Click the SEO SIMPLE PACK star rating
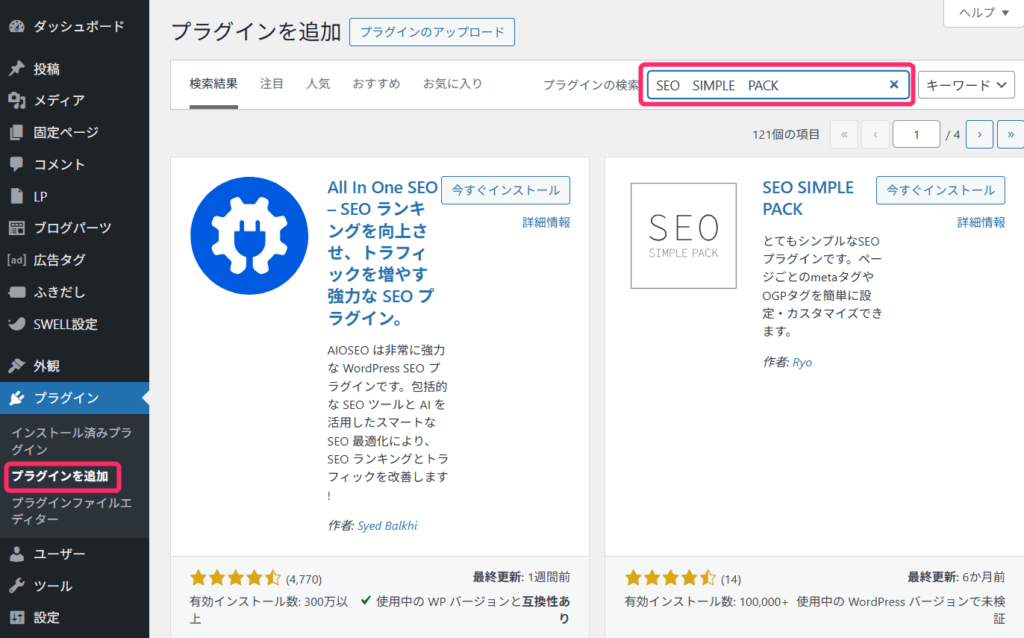The height and width of the screenshot is (638, 1024). pyautogui.click(x=670, y=578)
